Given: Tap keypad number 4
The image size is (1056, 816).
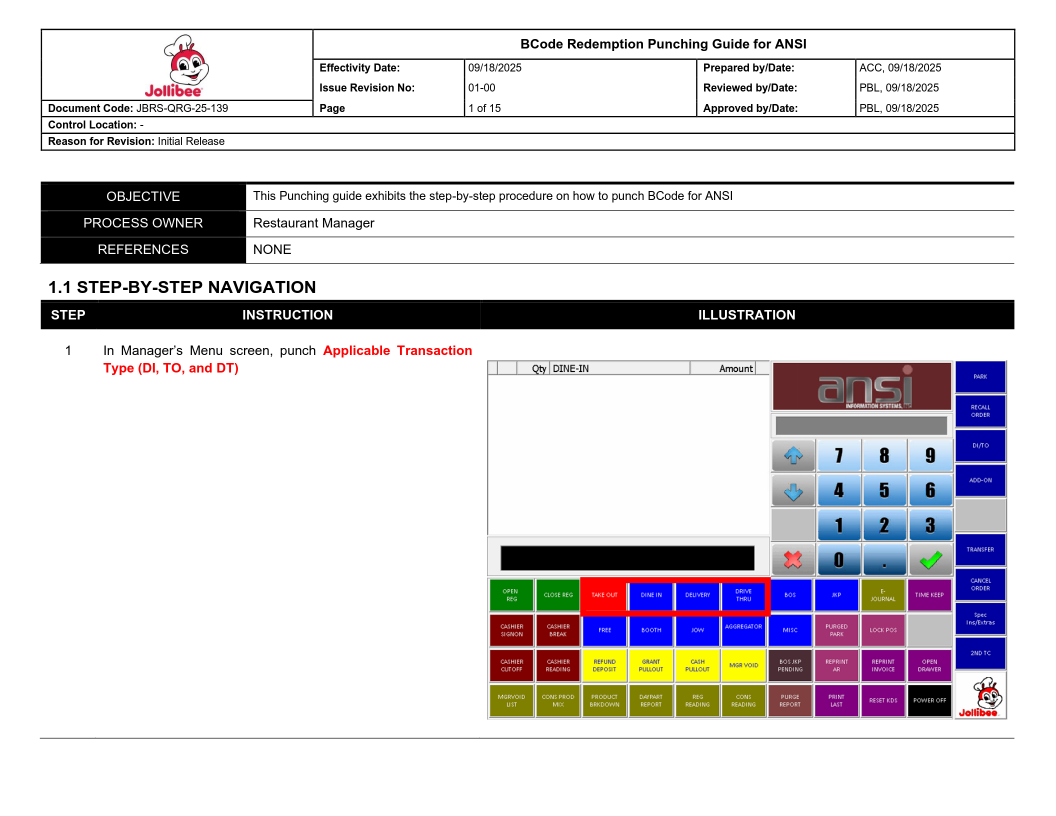Looking at the screenshot, I should pyautogui.click(x=838, y=491).
